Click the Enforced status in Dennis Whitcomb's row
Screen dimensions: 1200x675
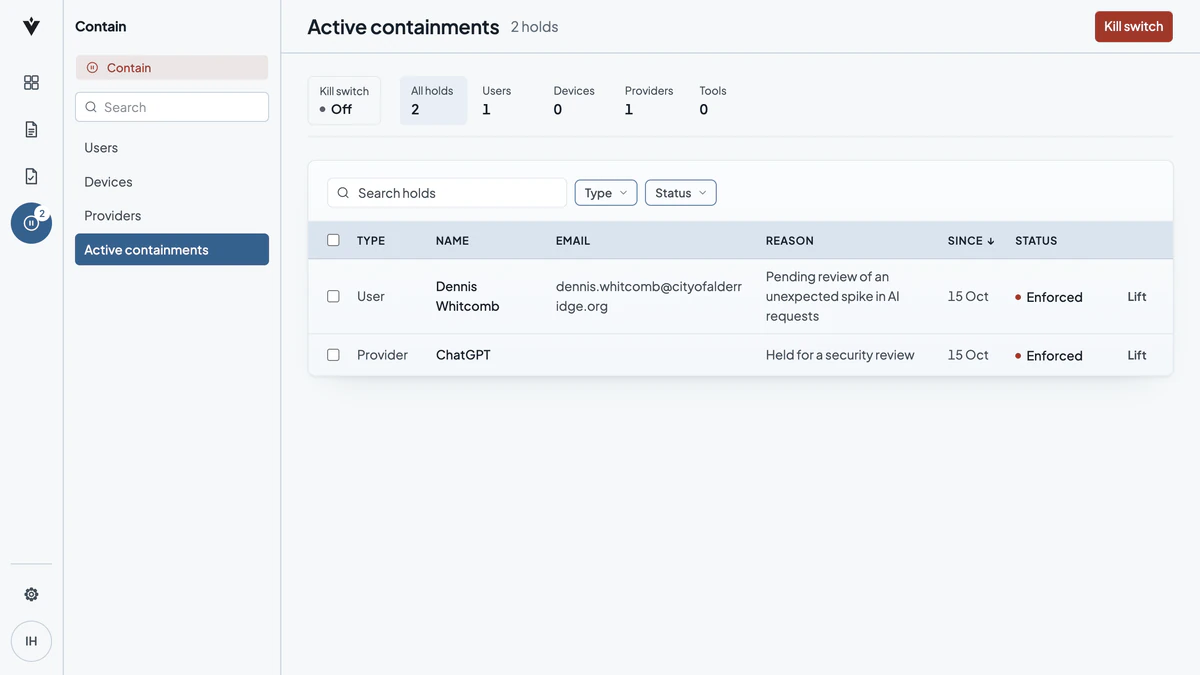pos(1049,297)
